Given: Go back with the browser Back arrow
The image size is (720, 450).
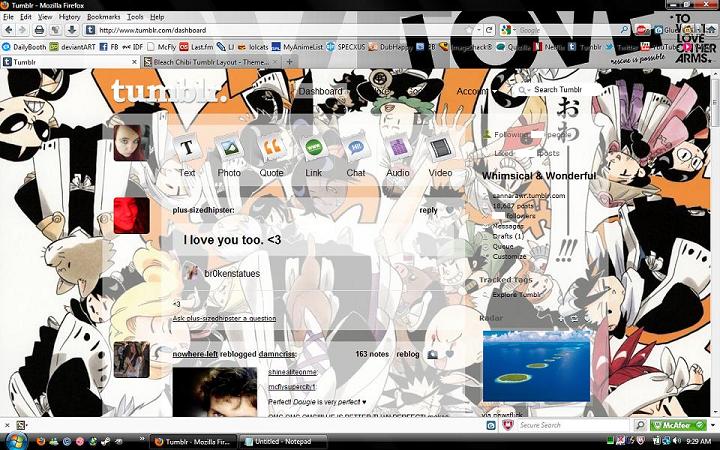Looking at the screenshot, I should pos(9,30).
